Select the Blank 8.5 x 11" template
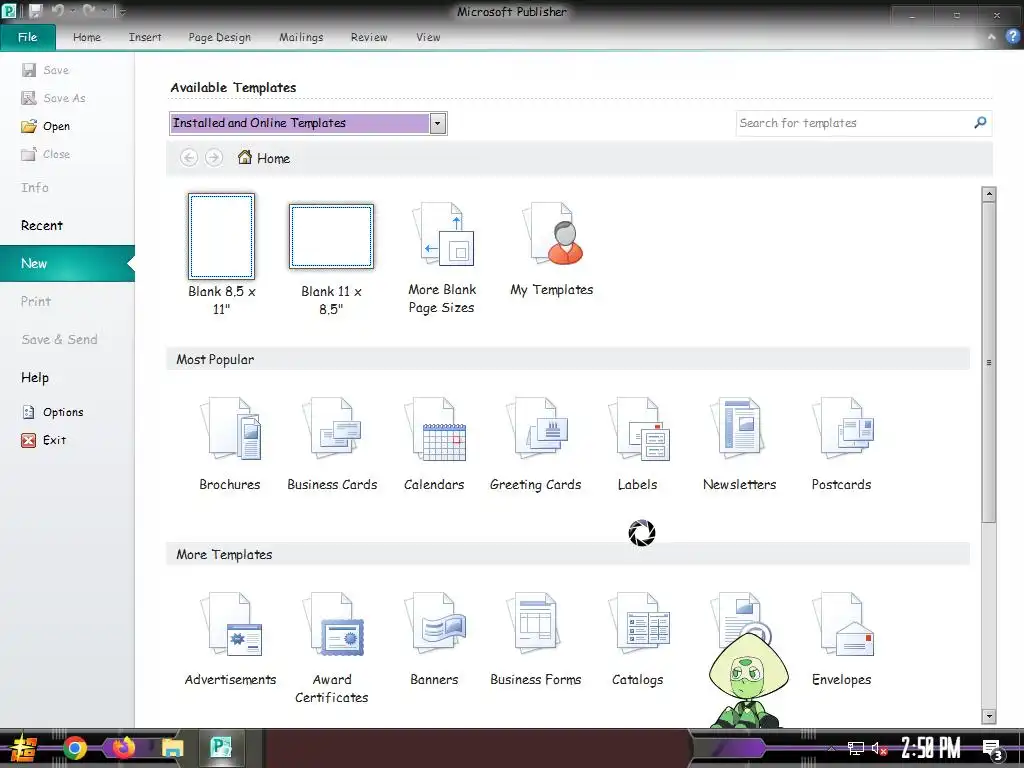 (221, 255)
